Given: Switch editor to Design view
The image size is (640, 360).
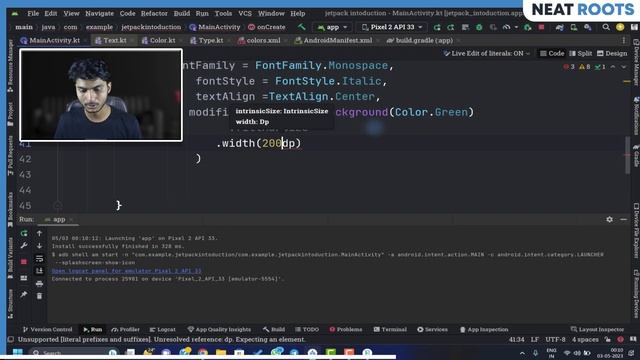Looking at the screenshot, I should pyautogui.click(x=612, y=53).
